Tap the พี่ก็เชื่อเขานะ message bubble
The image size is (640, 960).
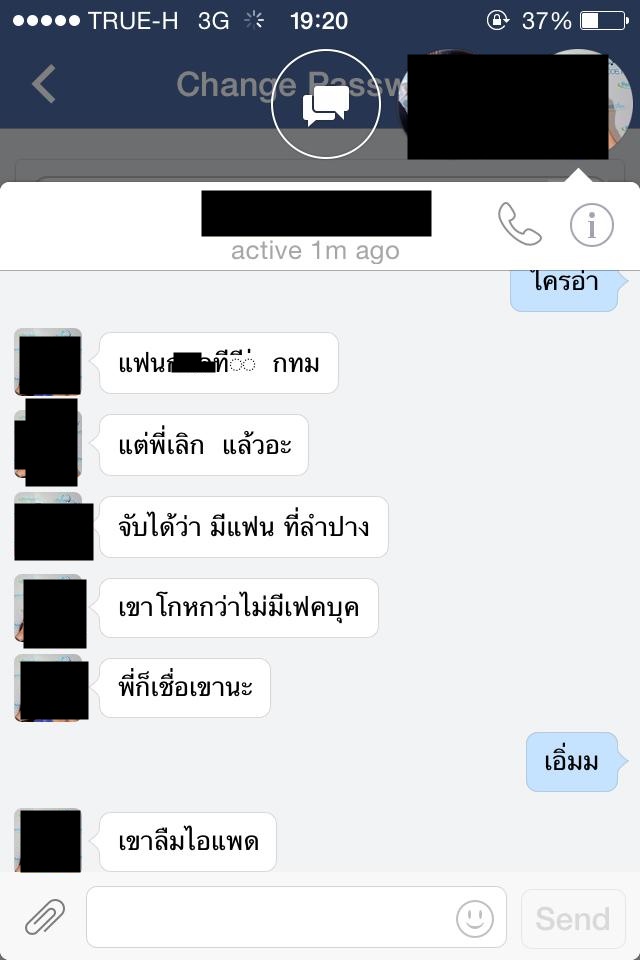point(185,688)
